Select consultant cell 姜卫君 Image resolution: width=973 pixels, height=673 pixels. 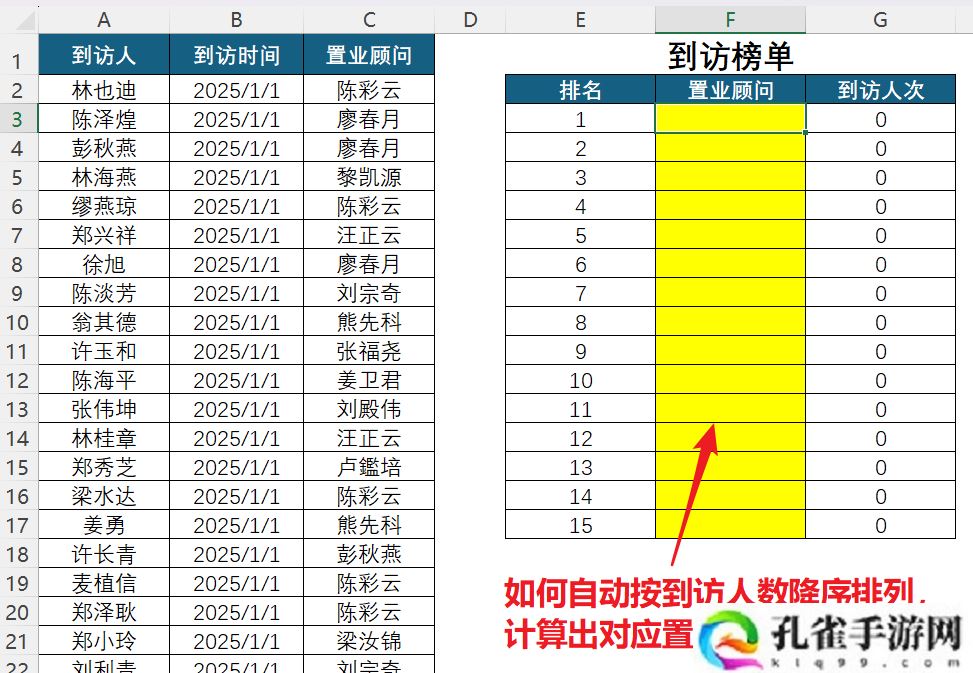(x=369, y=380)
